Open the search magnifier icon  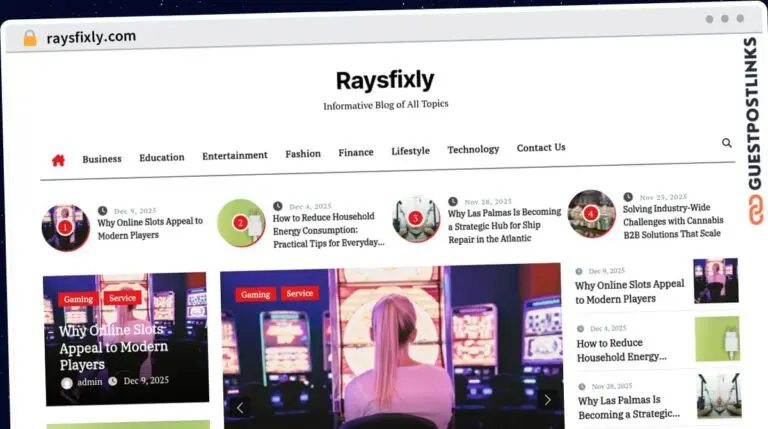point(727,143)
